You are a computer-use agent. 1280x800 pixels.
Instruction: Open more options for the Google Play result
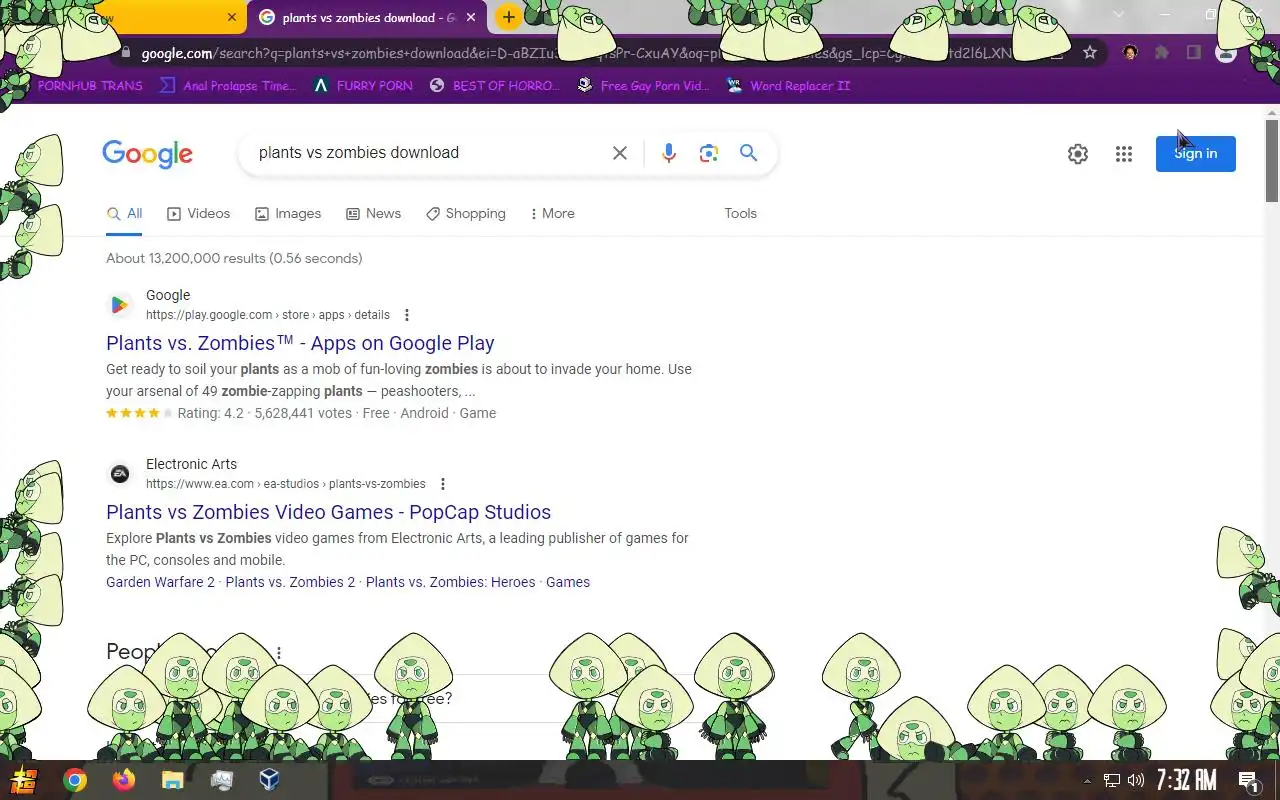pos(406,315)
